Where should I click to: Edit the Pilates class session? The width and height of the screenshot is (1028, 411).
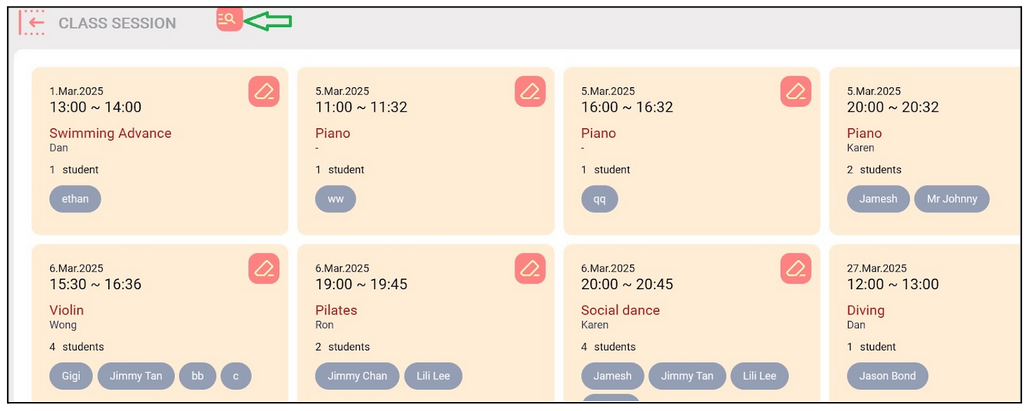[530, 268]
